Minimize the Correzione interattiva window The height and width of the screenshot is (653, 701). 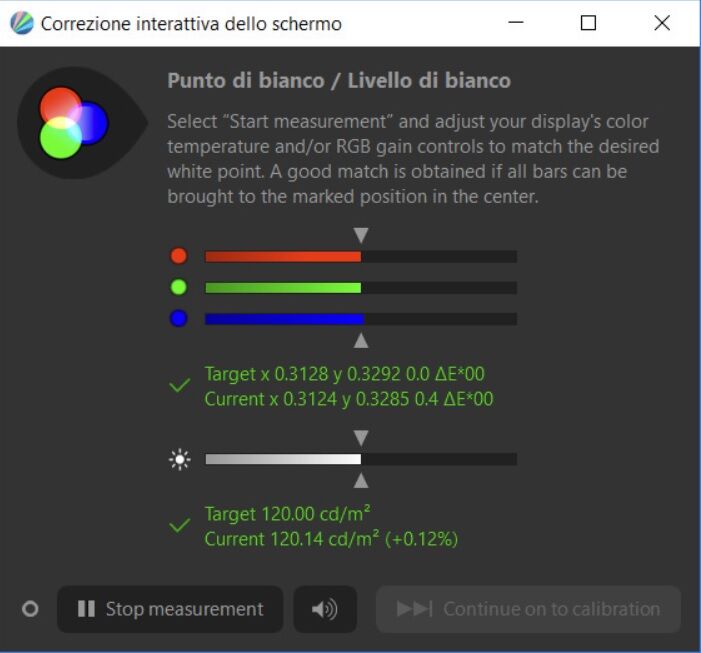click(516, 22)
